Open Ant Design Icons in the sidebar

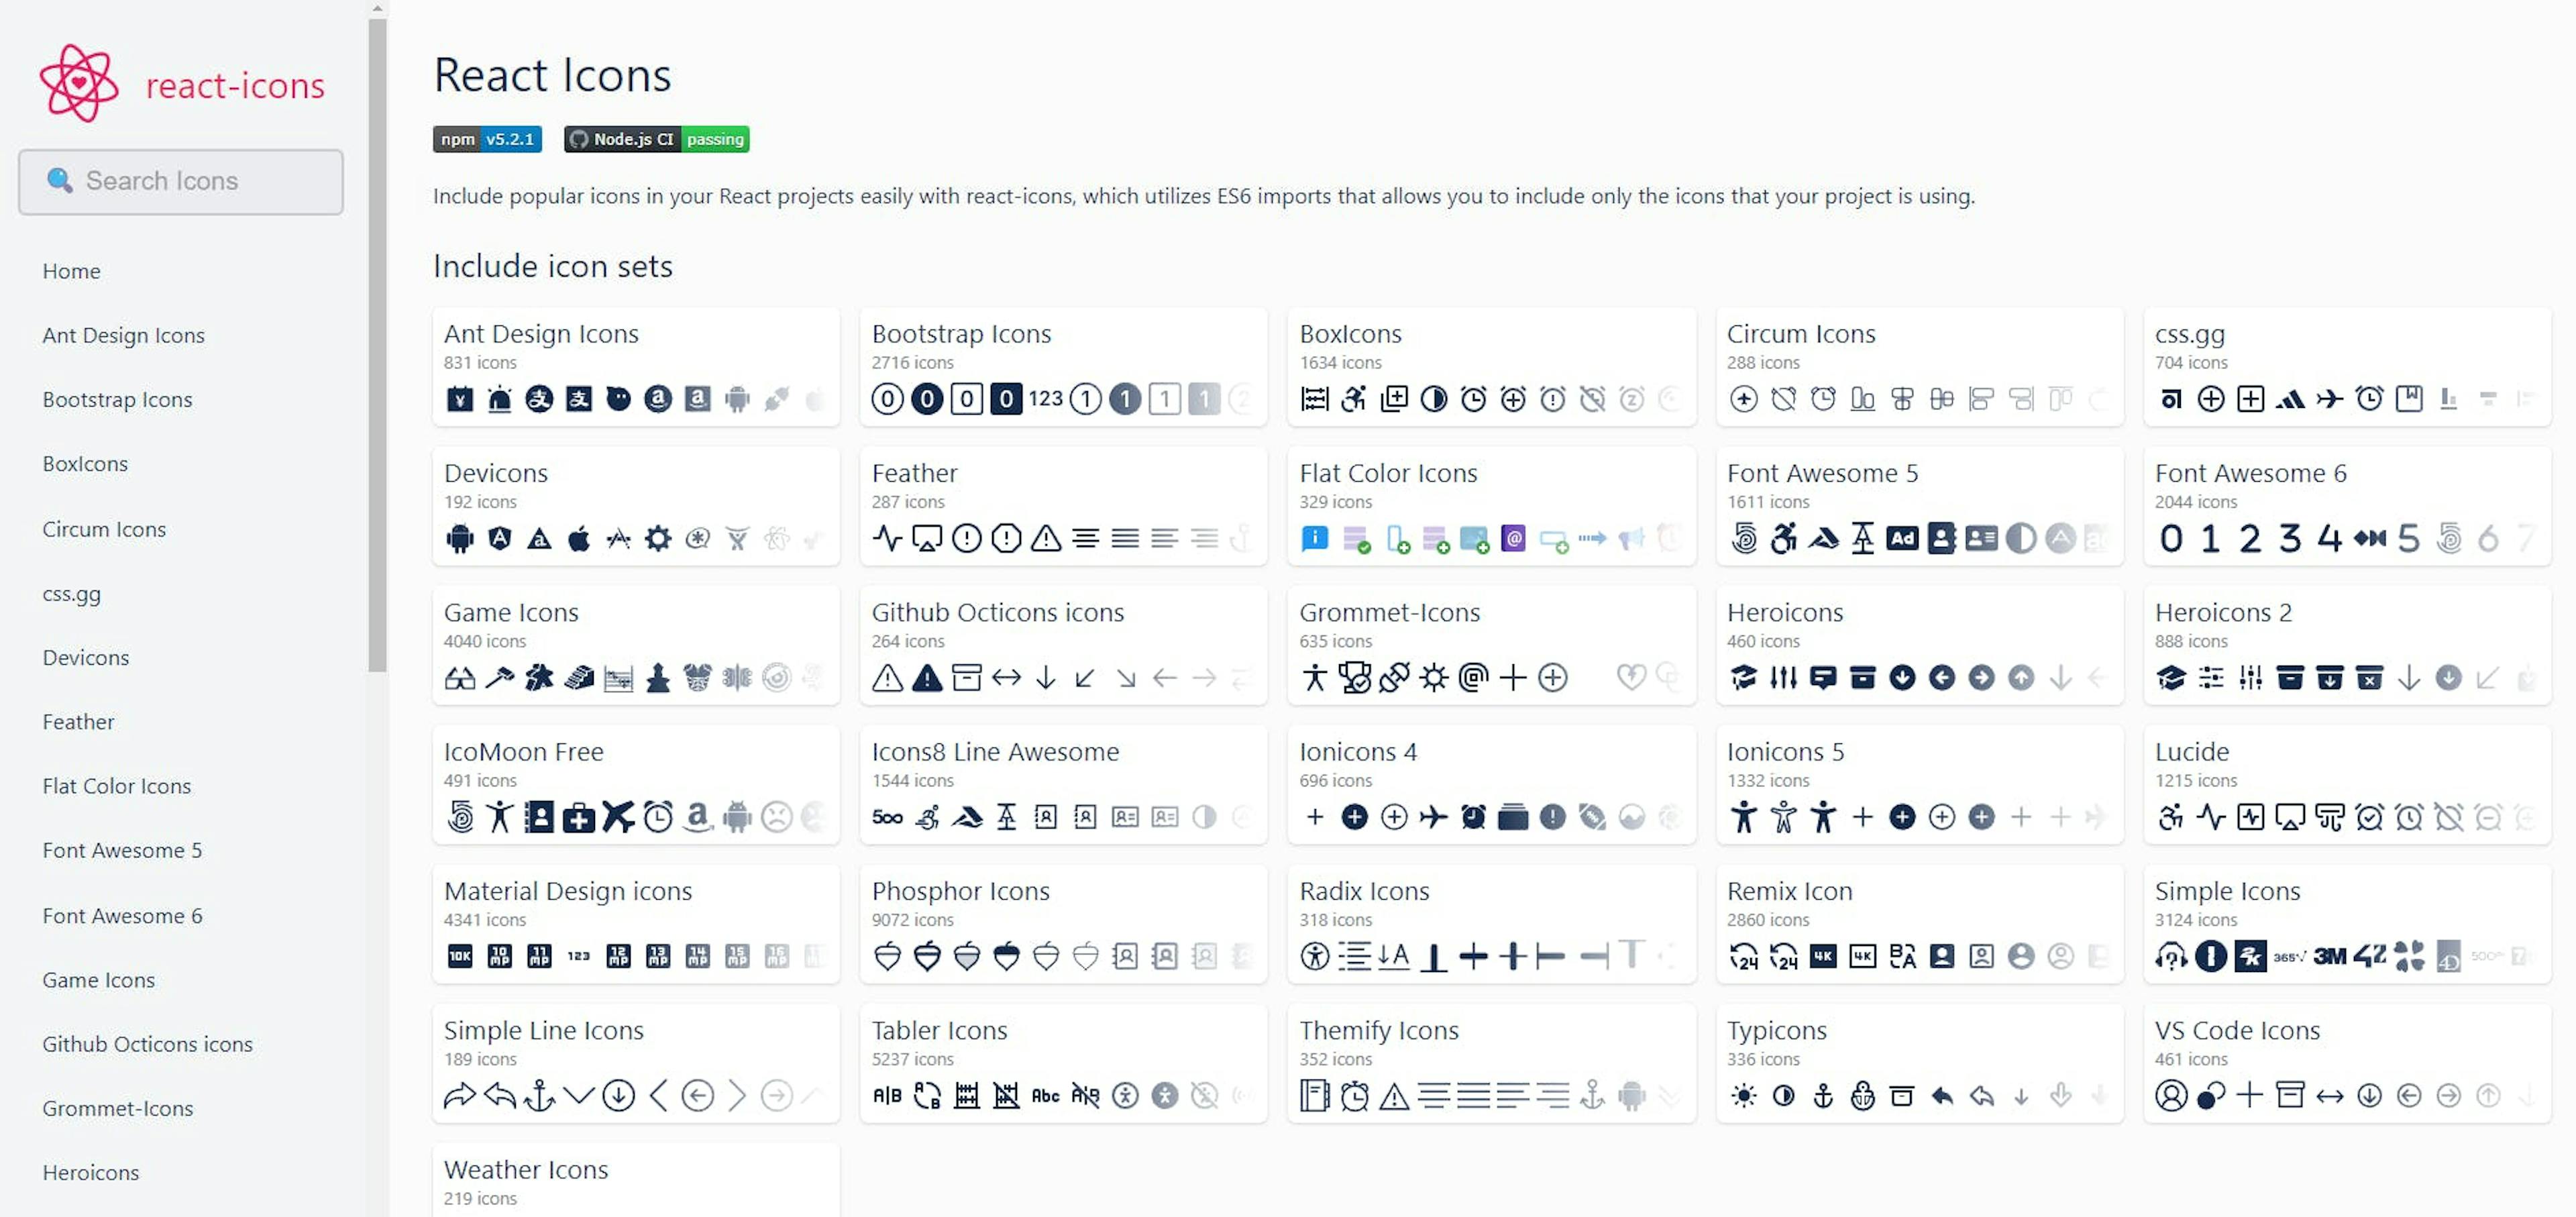tap(123, 335)
